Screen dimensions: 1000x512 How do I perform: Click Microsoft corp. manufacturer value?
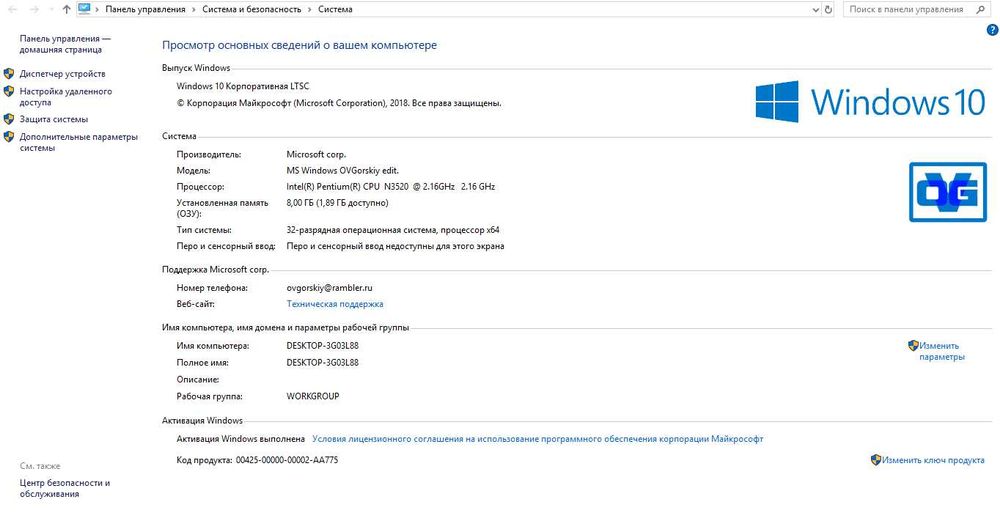[x=316, y=154]
